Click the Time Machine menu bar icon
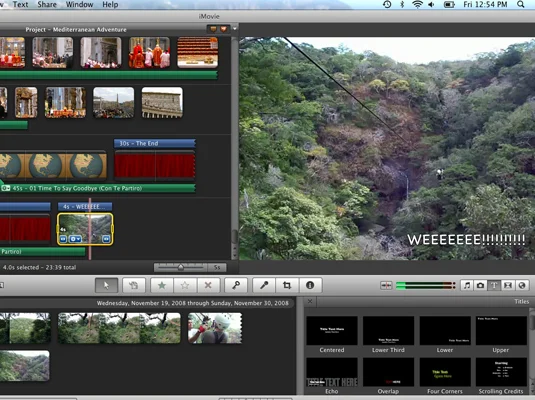535x400 pixels. click(x=387, y=4)
